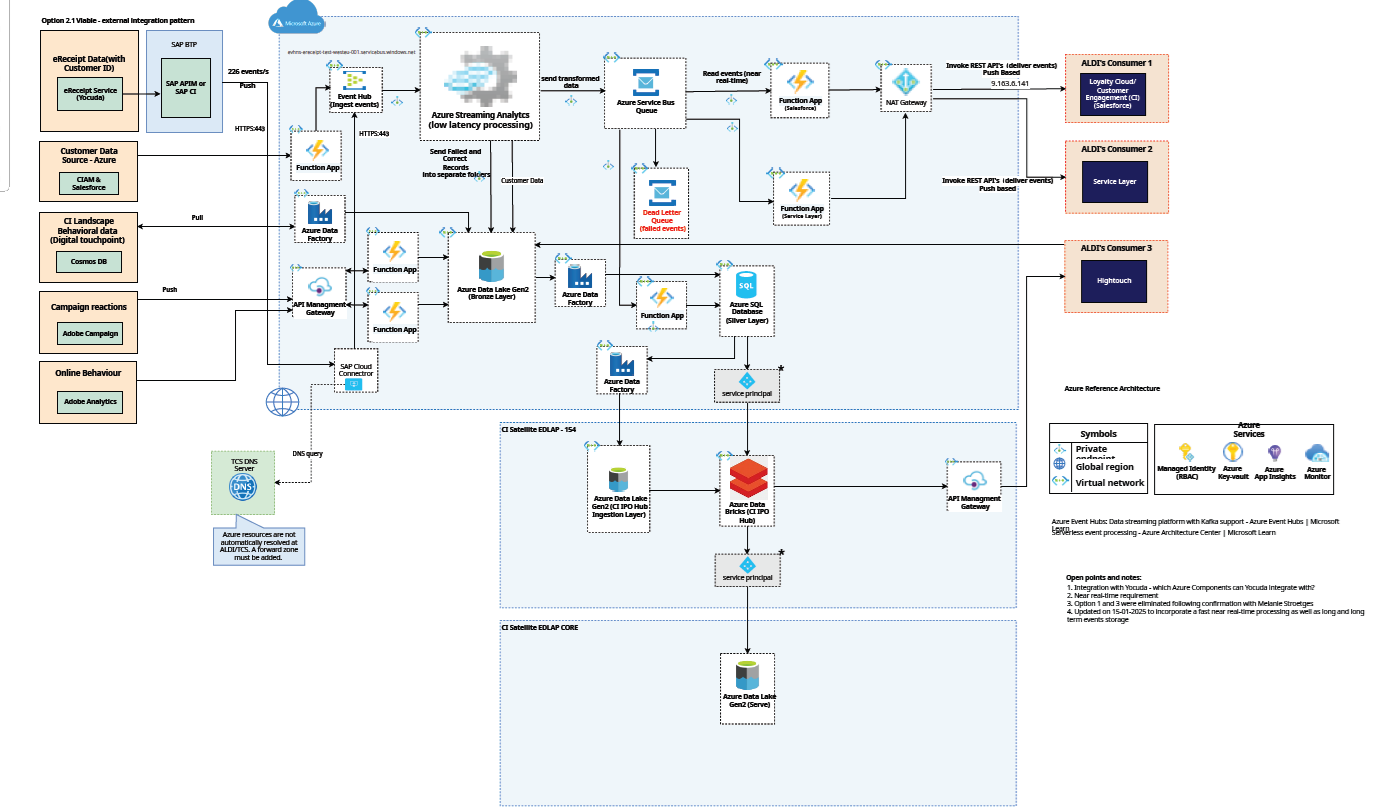Select the Azure Monitor cloud icon

point(1317,452)
